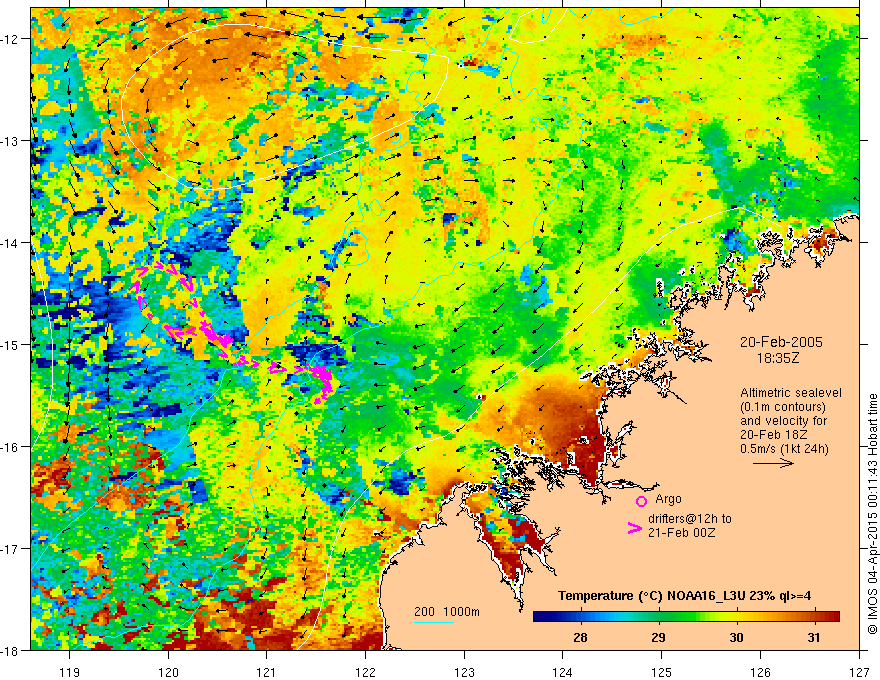The height and width of the screenshot is (680, 880).
Task: Click the '20-Feb 18Z' text
Action: pyautogui.click(x=773, y=435)
